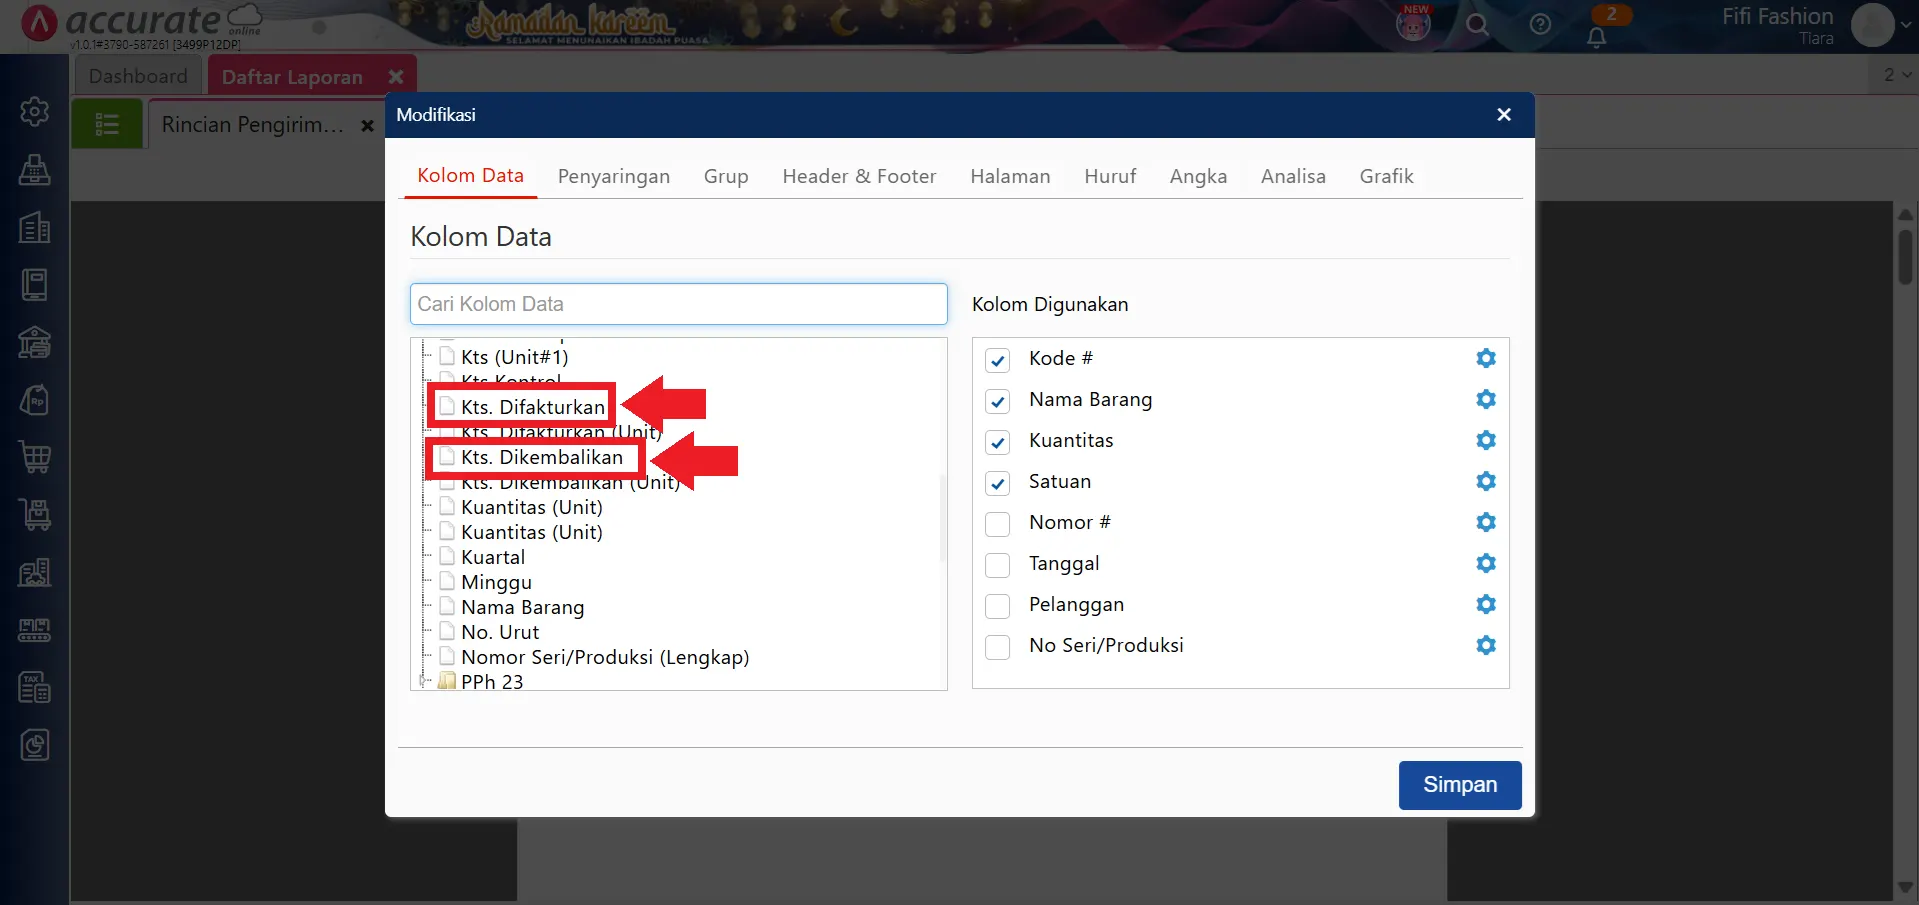Focus the Cari Kolom Data search field

pos(678,304)
